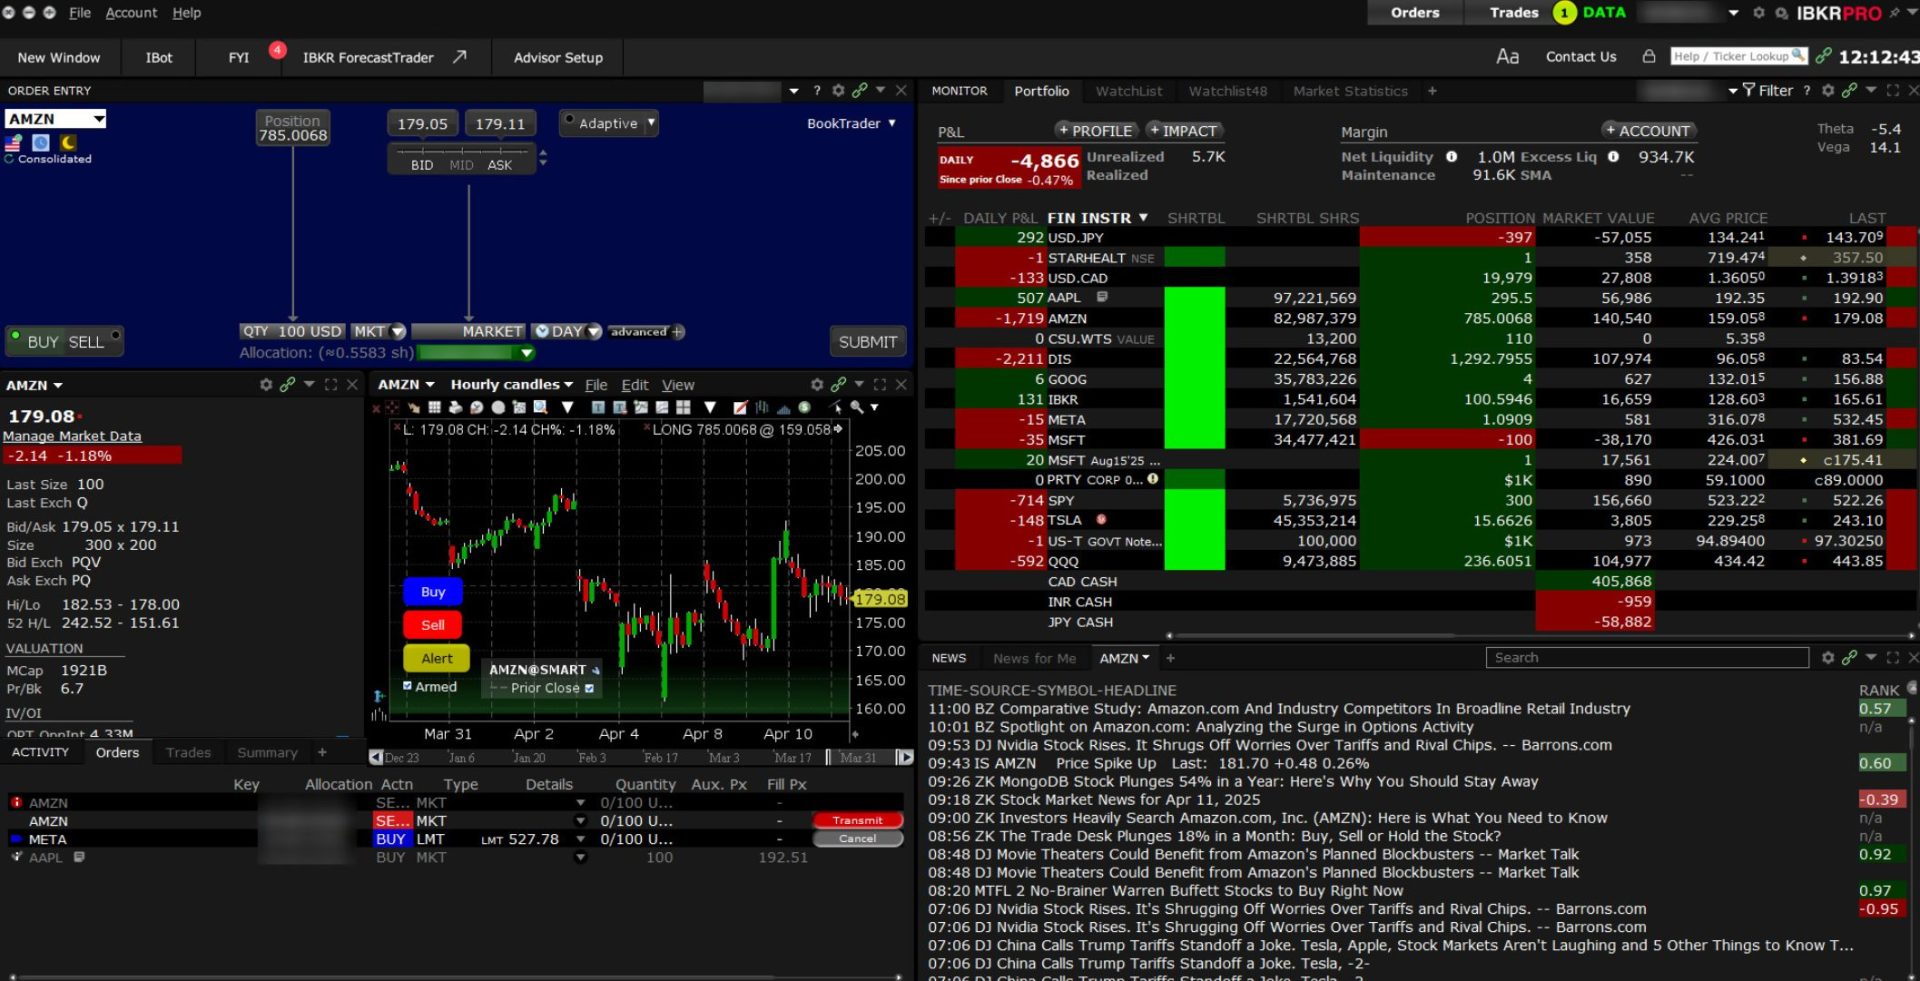Toggle the Armed checkbox on chart
The width and height of the screenshot is (1920, 981).
point(408,686)
